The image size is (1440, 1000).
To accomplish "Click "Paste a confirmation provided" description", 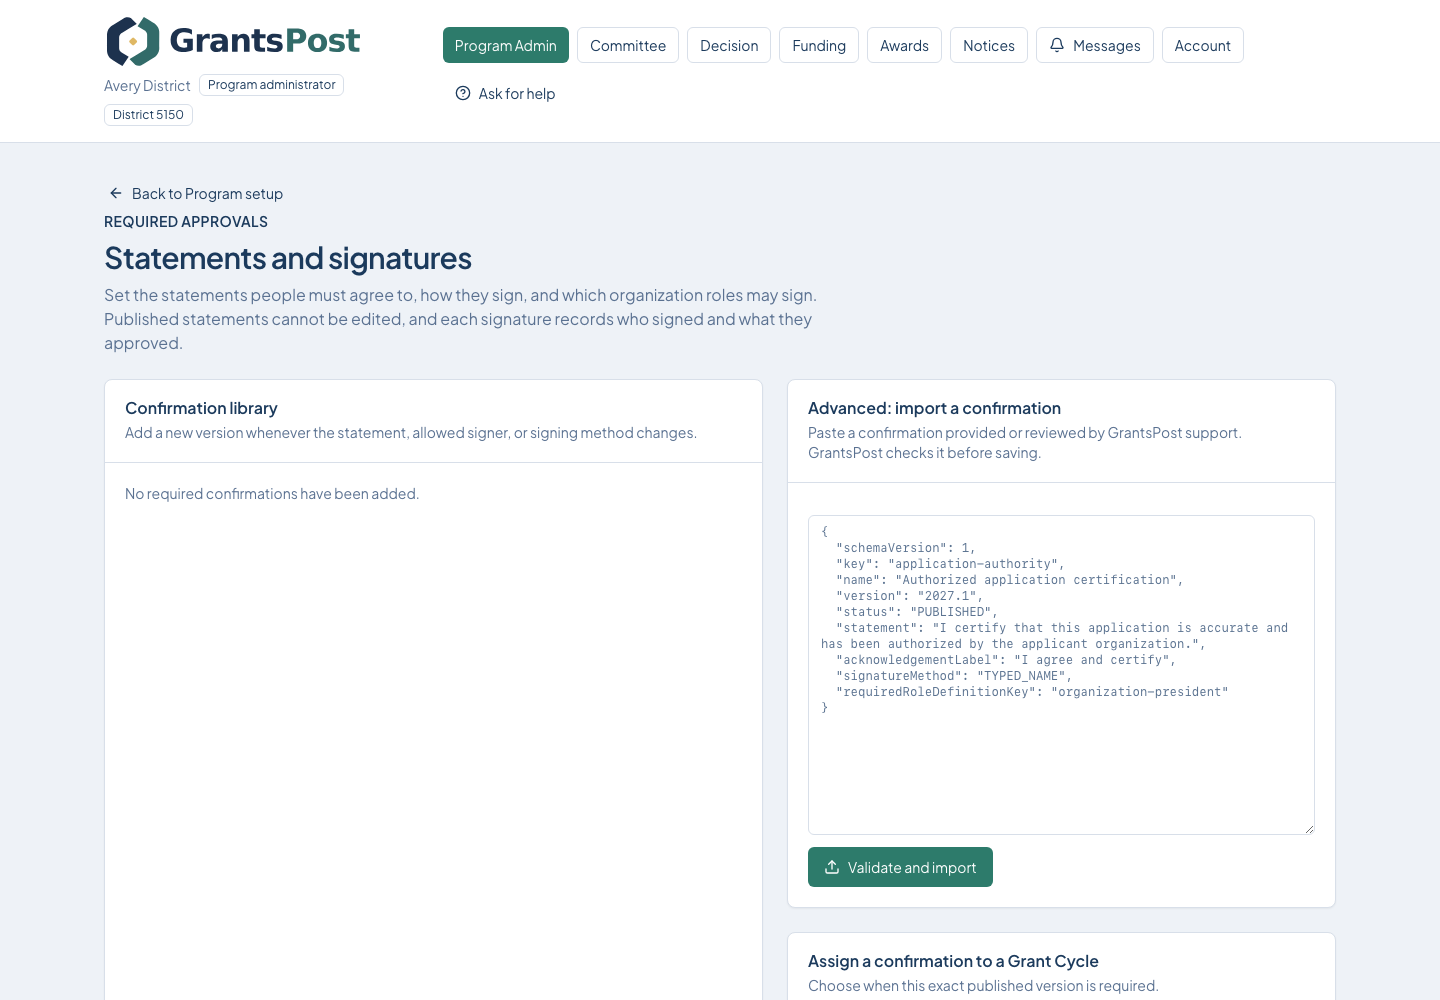I will pyautogui.click(x=1025, y=443).
